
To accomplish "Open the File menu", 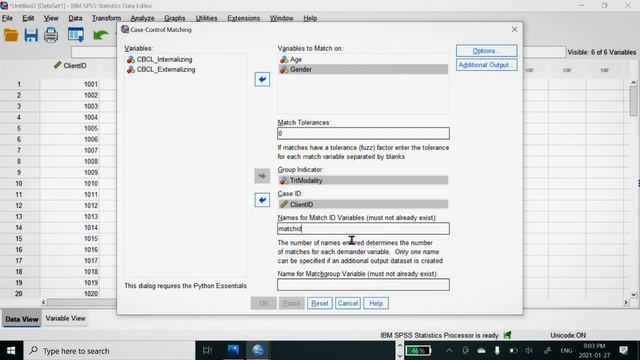I will click(7, 18).
